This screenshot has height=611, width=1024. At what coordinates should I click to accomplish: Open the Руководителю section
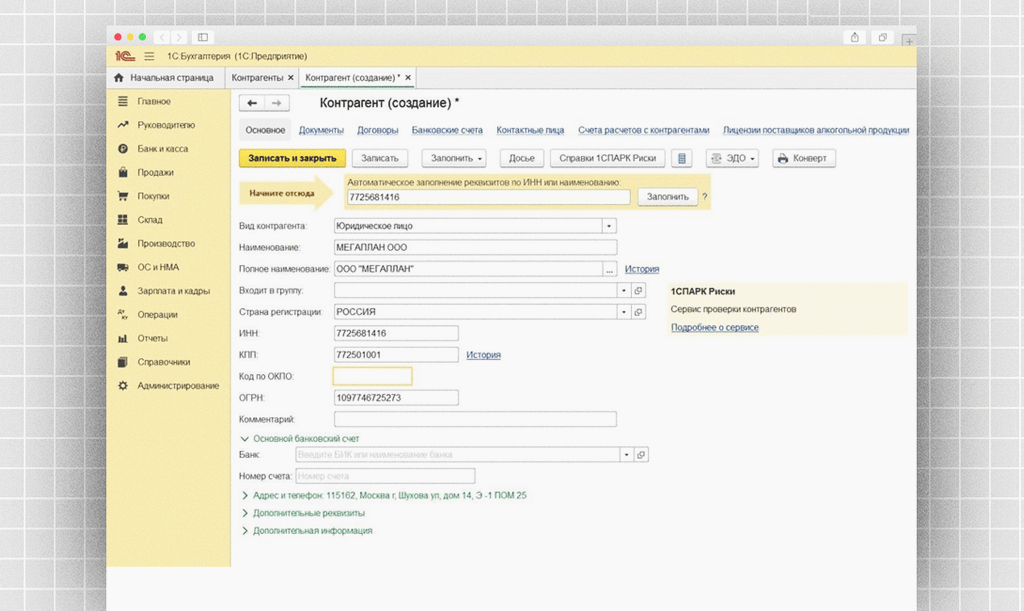[166, 125]
